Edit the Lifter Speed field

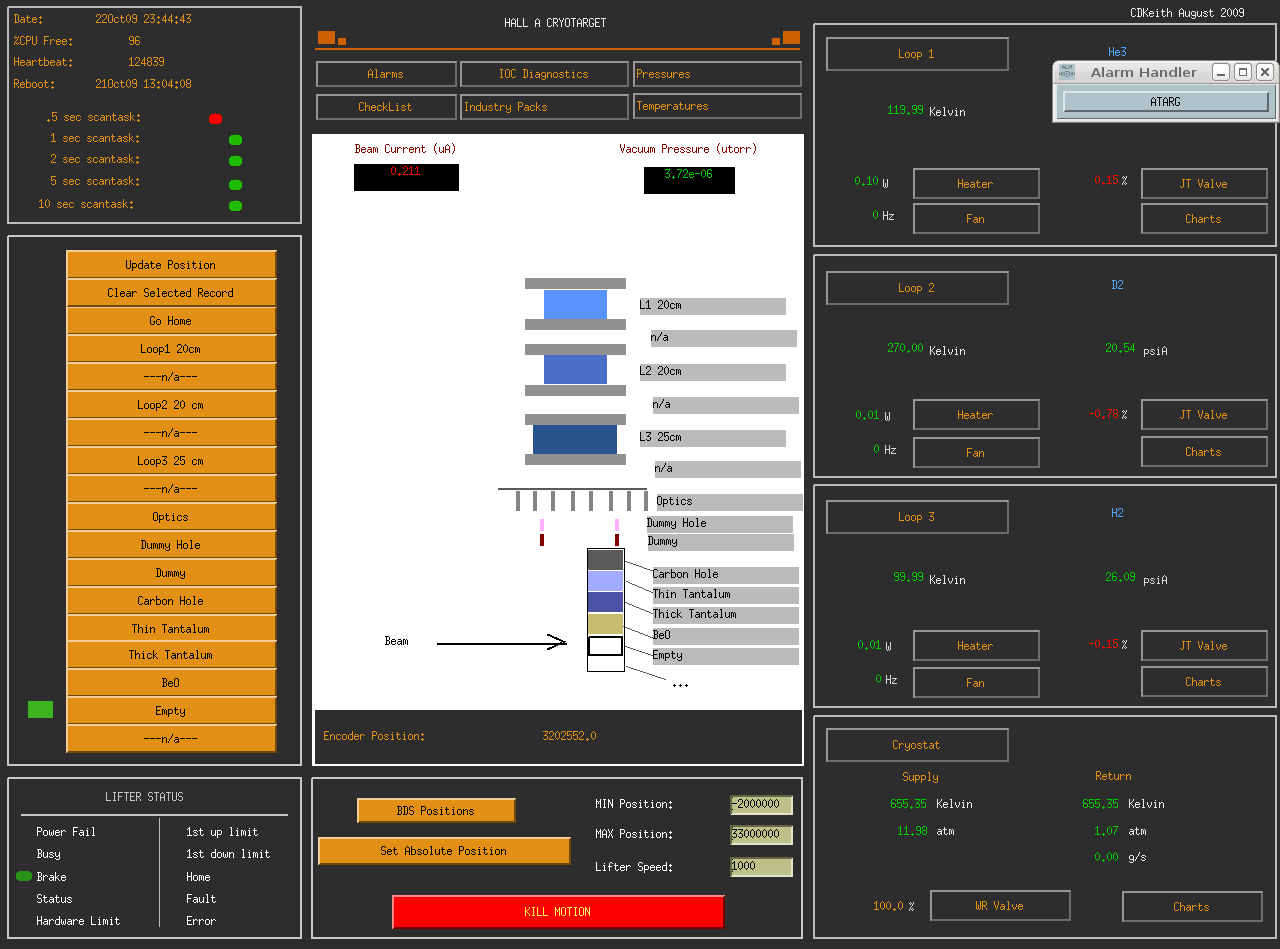coord(761,867)
